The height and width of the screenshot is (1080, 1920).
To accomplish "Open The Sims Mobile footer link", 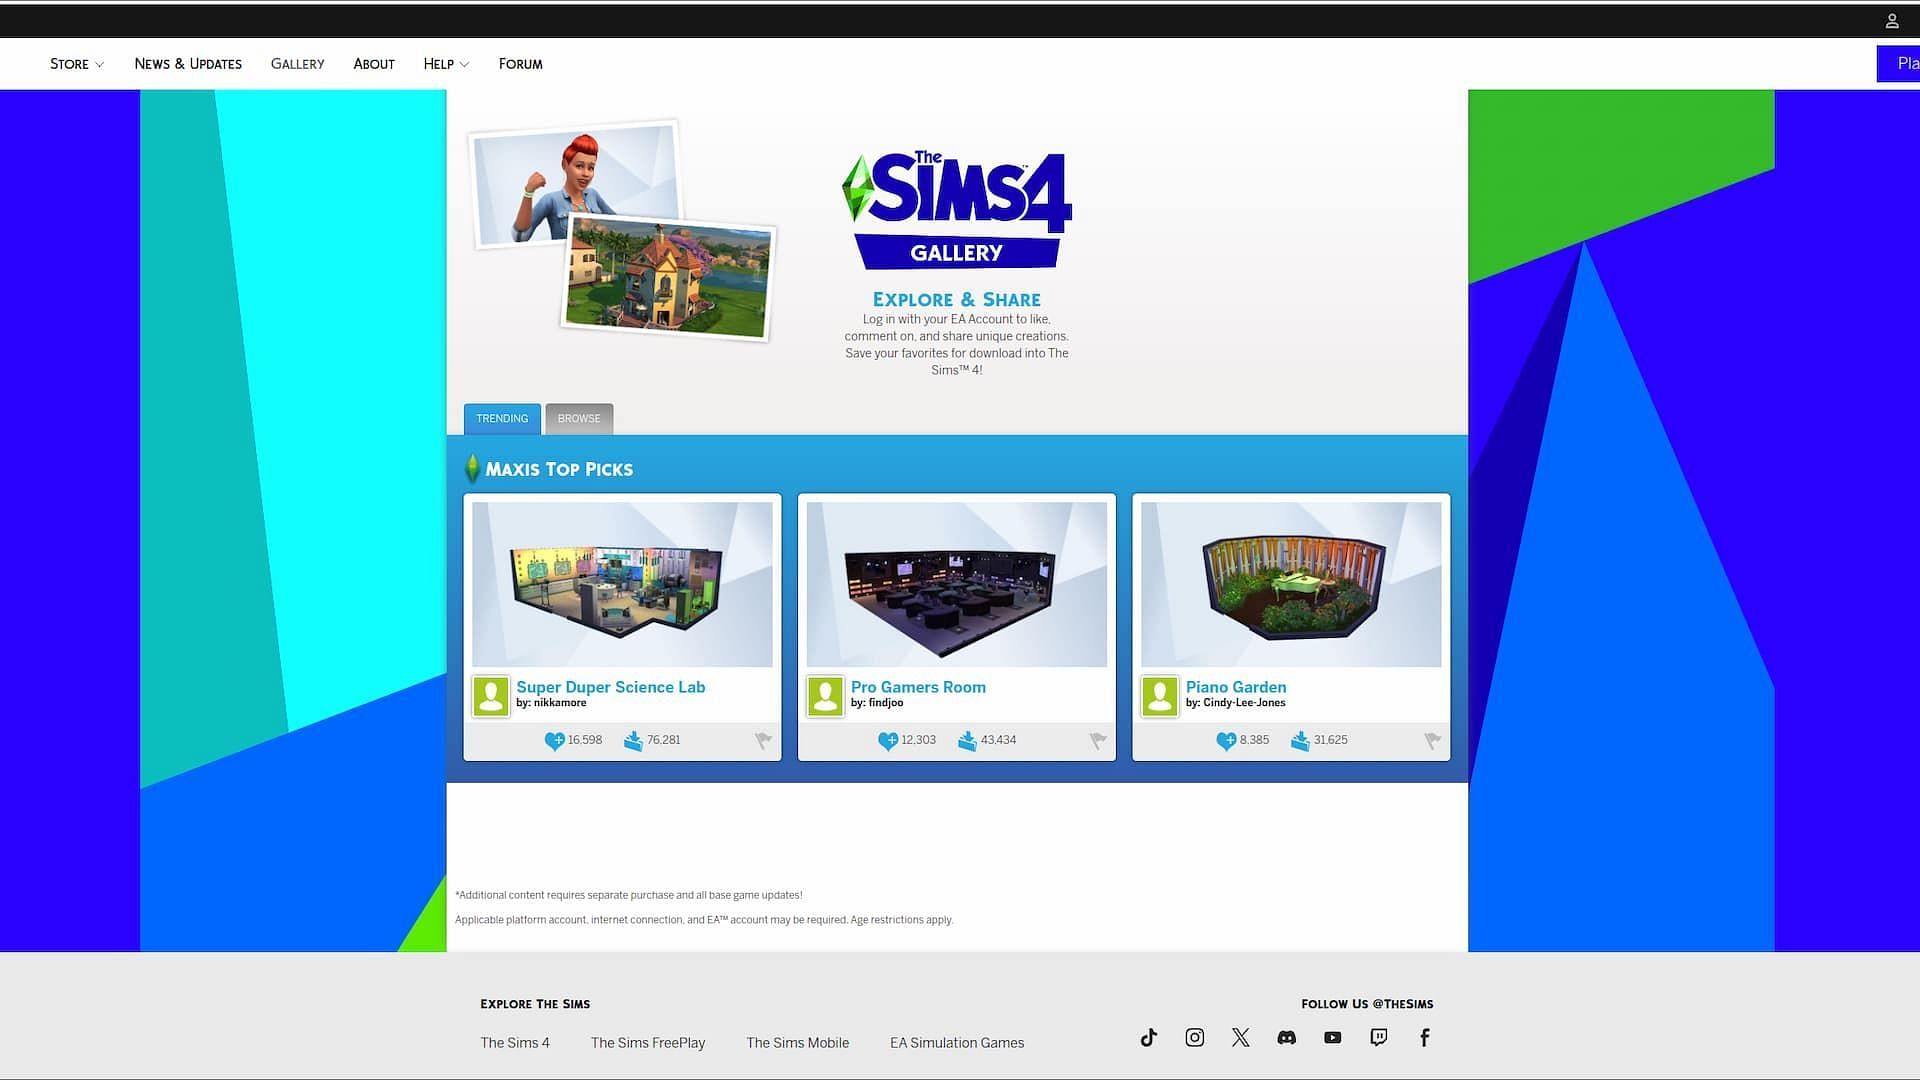I will [x=797, y=1043].
